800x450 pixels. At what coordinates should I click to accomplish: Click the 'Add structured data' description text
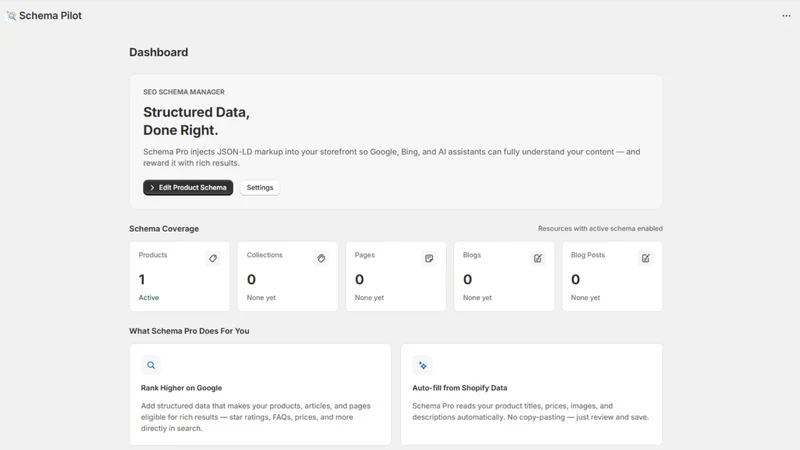click(256, 417)
